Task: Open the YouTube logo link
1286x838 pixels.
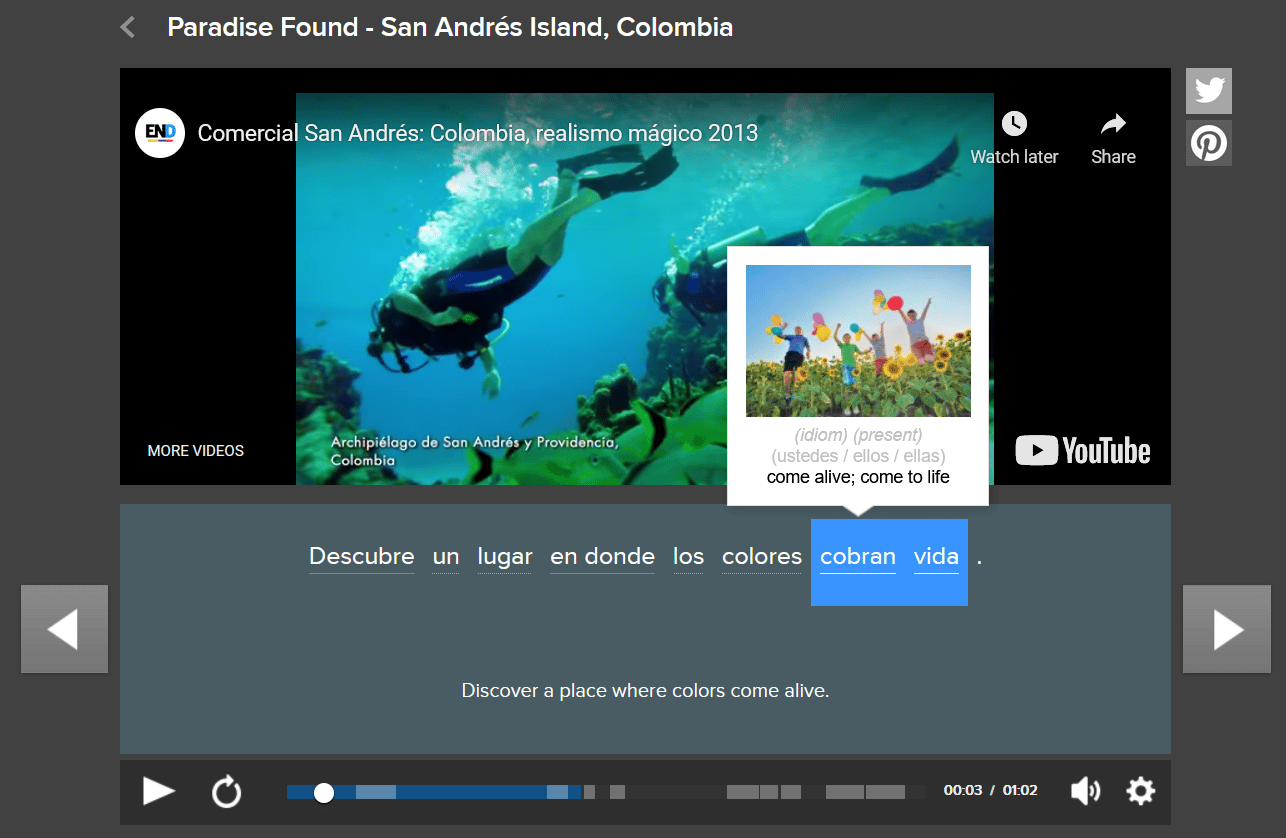Action: 1083,451
